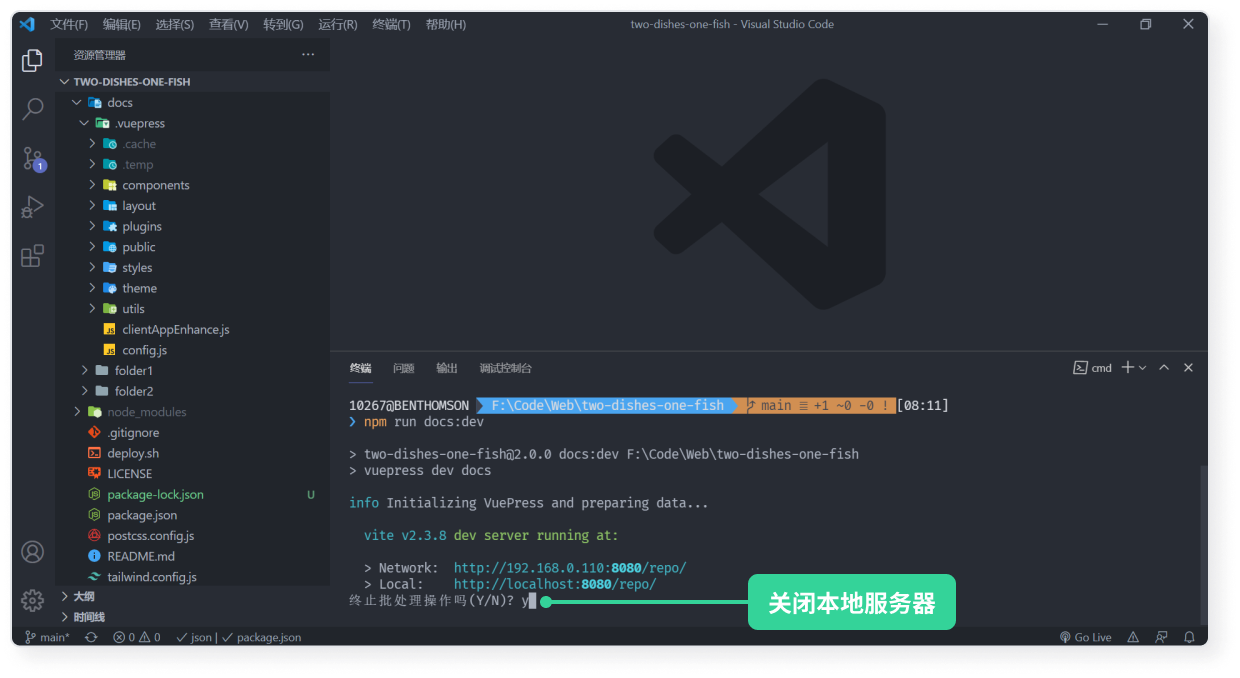Open the Network URL in terminal
The image size is (1240, 678).
click(x=570, y=567)
